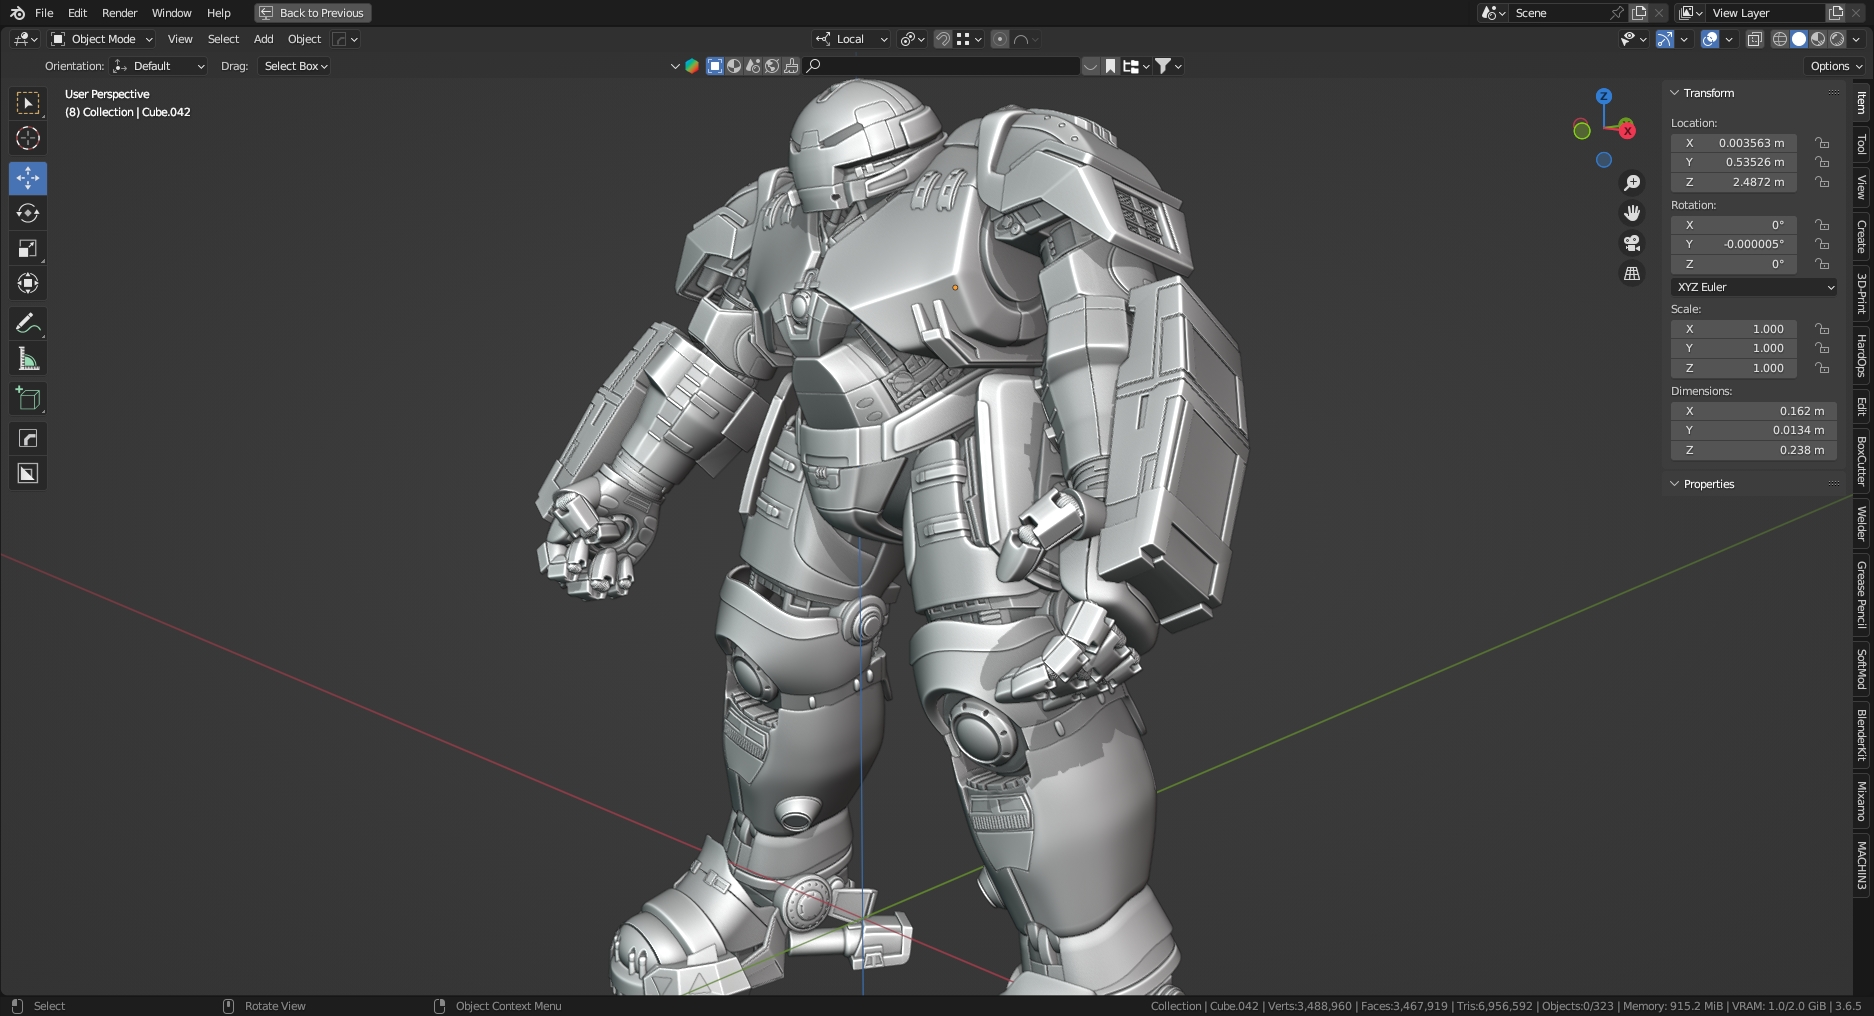Open the Window menu
The image size is (1874, 1016).
pyautogui.click(x=171, y=13)
